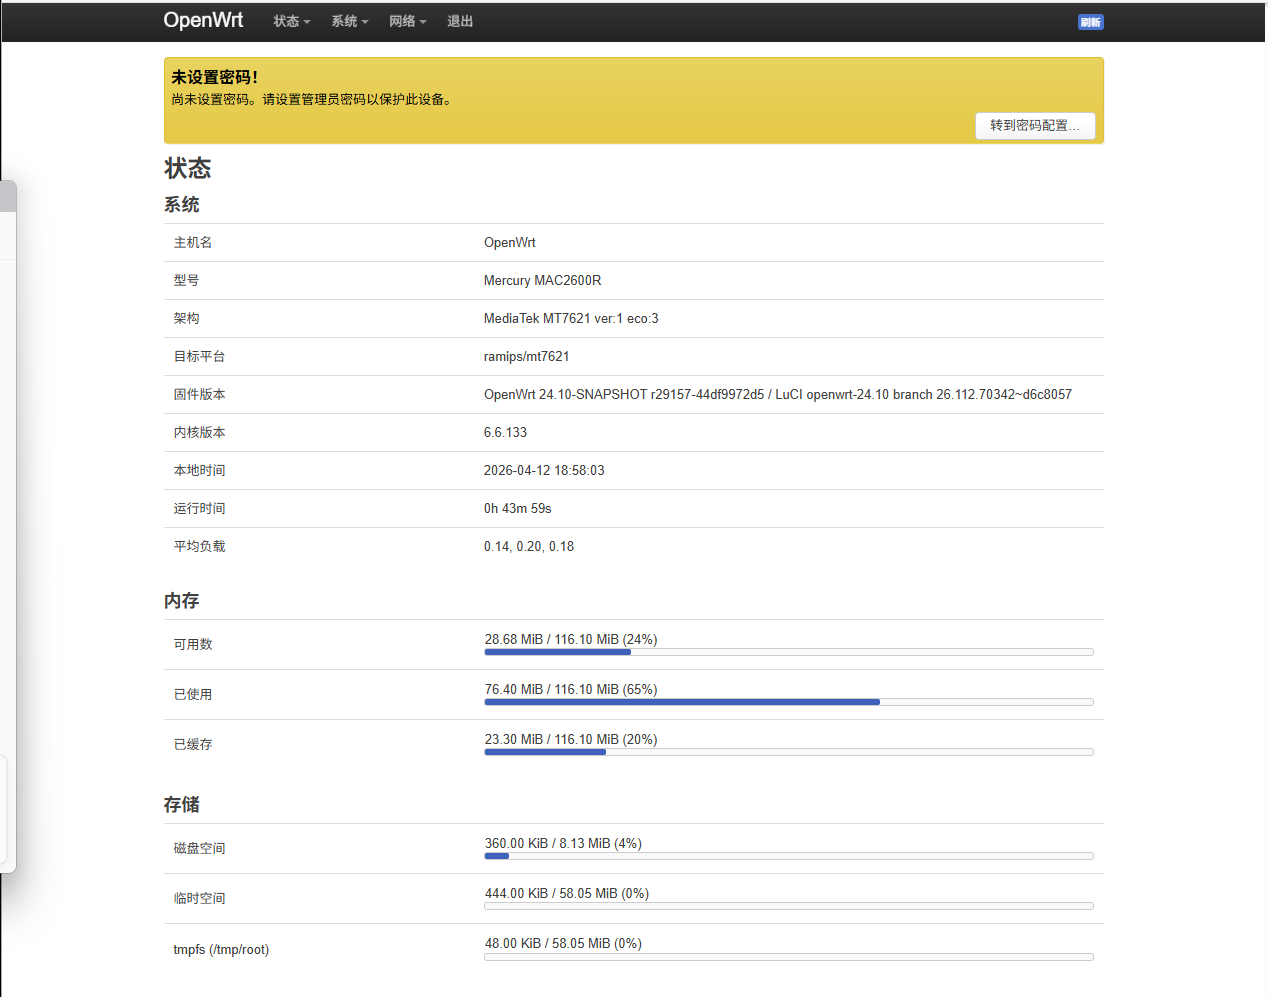1268x997 pixels.
Task: Click the 退出 logout menu item
Action: tap(460, 21)
